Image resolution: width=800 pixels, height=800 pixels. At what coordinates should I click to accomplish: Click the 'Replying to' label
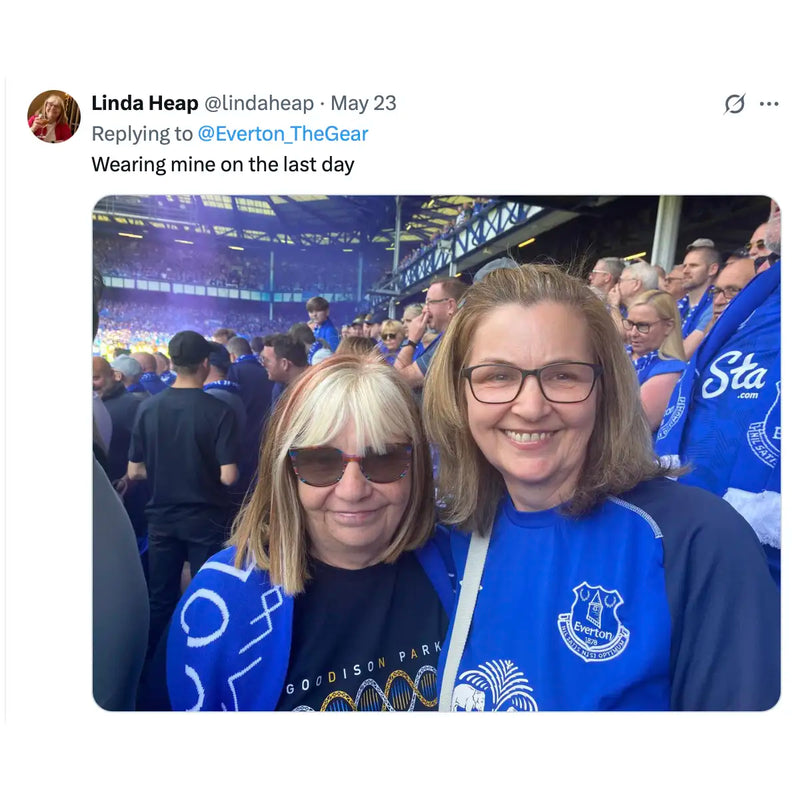pyautogui.click(x=142, y=134)
